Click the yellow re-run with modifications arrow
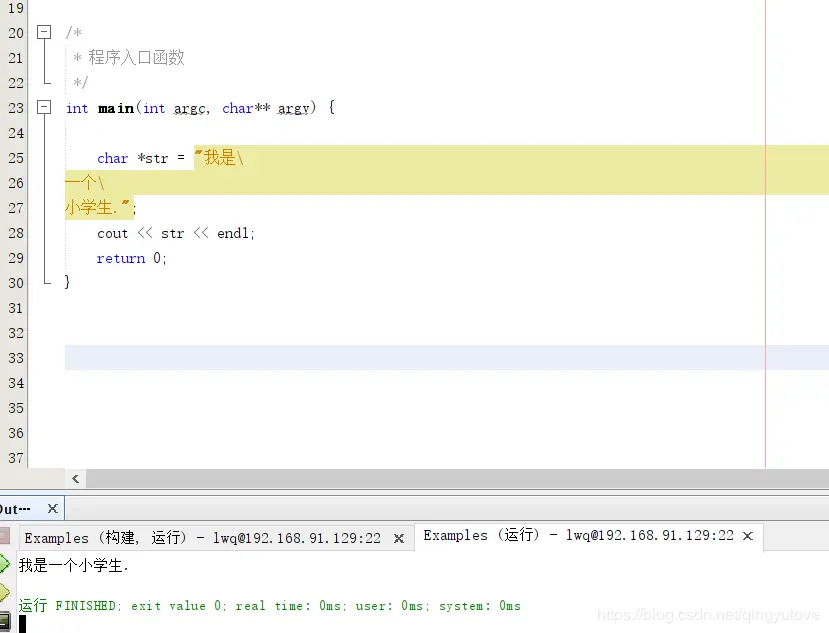Viewport: 829px width, 633px height. click(x=4, y=592)
